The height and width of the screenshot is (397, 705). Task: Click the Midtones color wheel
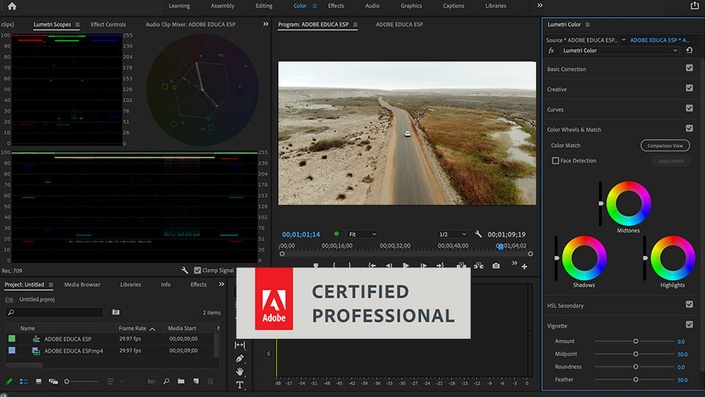point(628,203)
